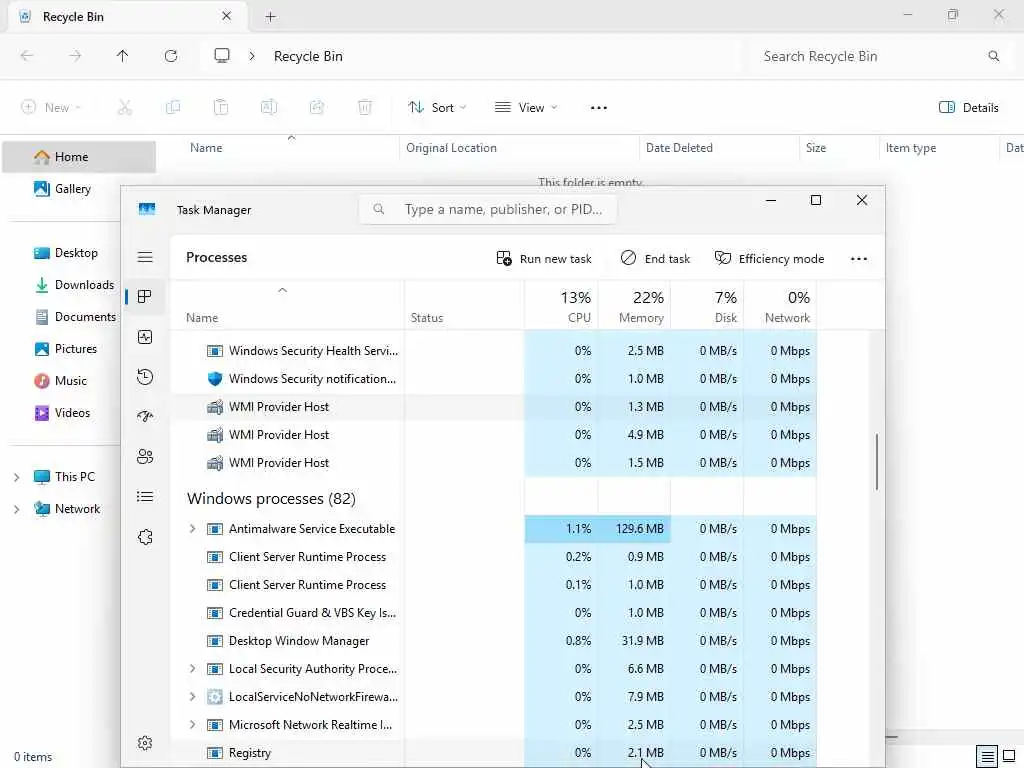Screen dimensions: 1024x768
Task: Go back in File Explorer
Action: coord(27,56)
